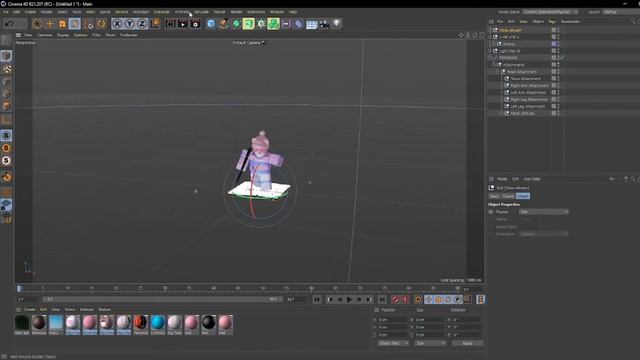
Task: Click the viewport move-camera navigation icon
Action: tap(461, 36)
